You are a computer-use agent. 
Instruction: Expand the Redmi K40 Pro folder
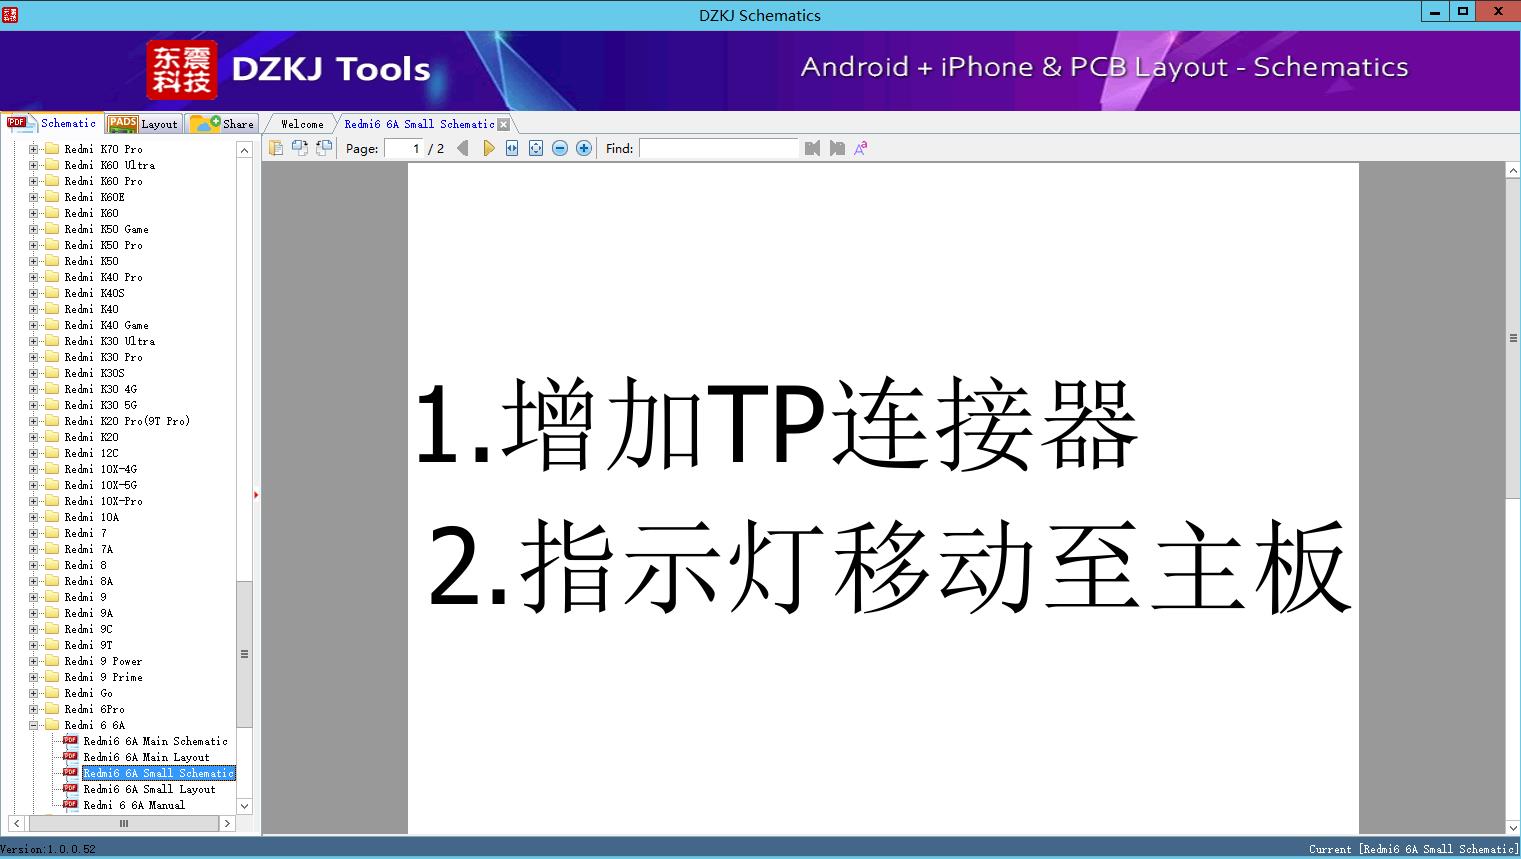coord(33,277)
